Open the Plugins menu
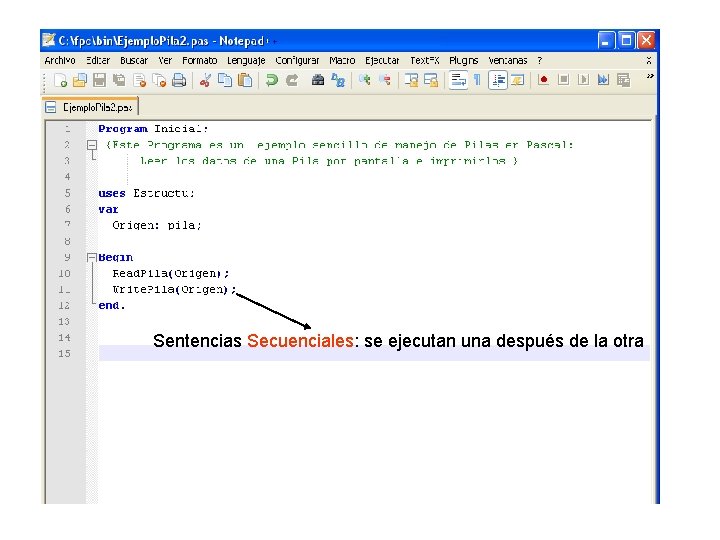Viewport: 720px width, 540px height. 463,61
